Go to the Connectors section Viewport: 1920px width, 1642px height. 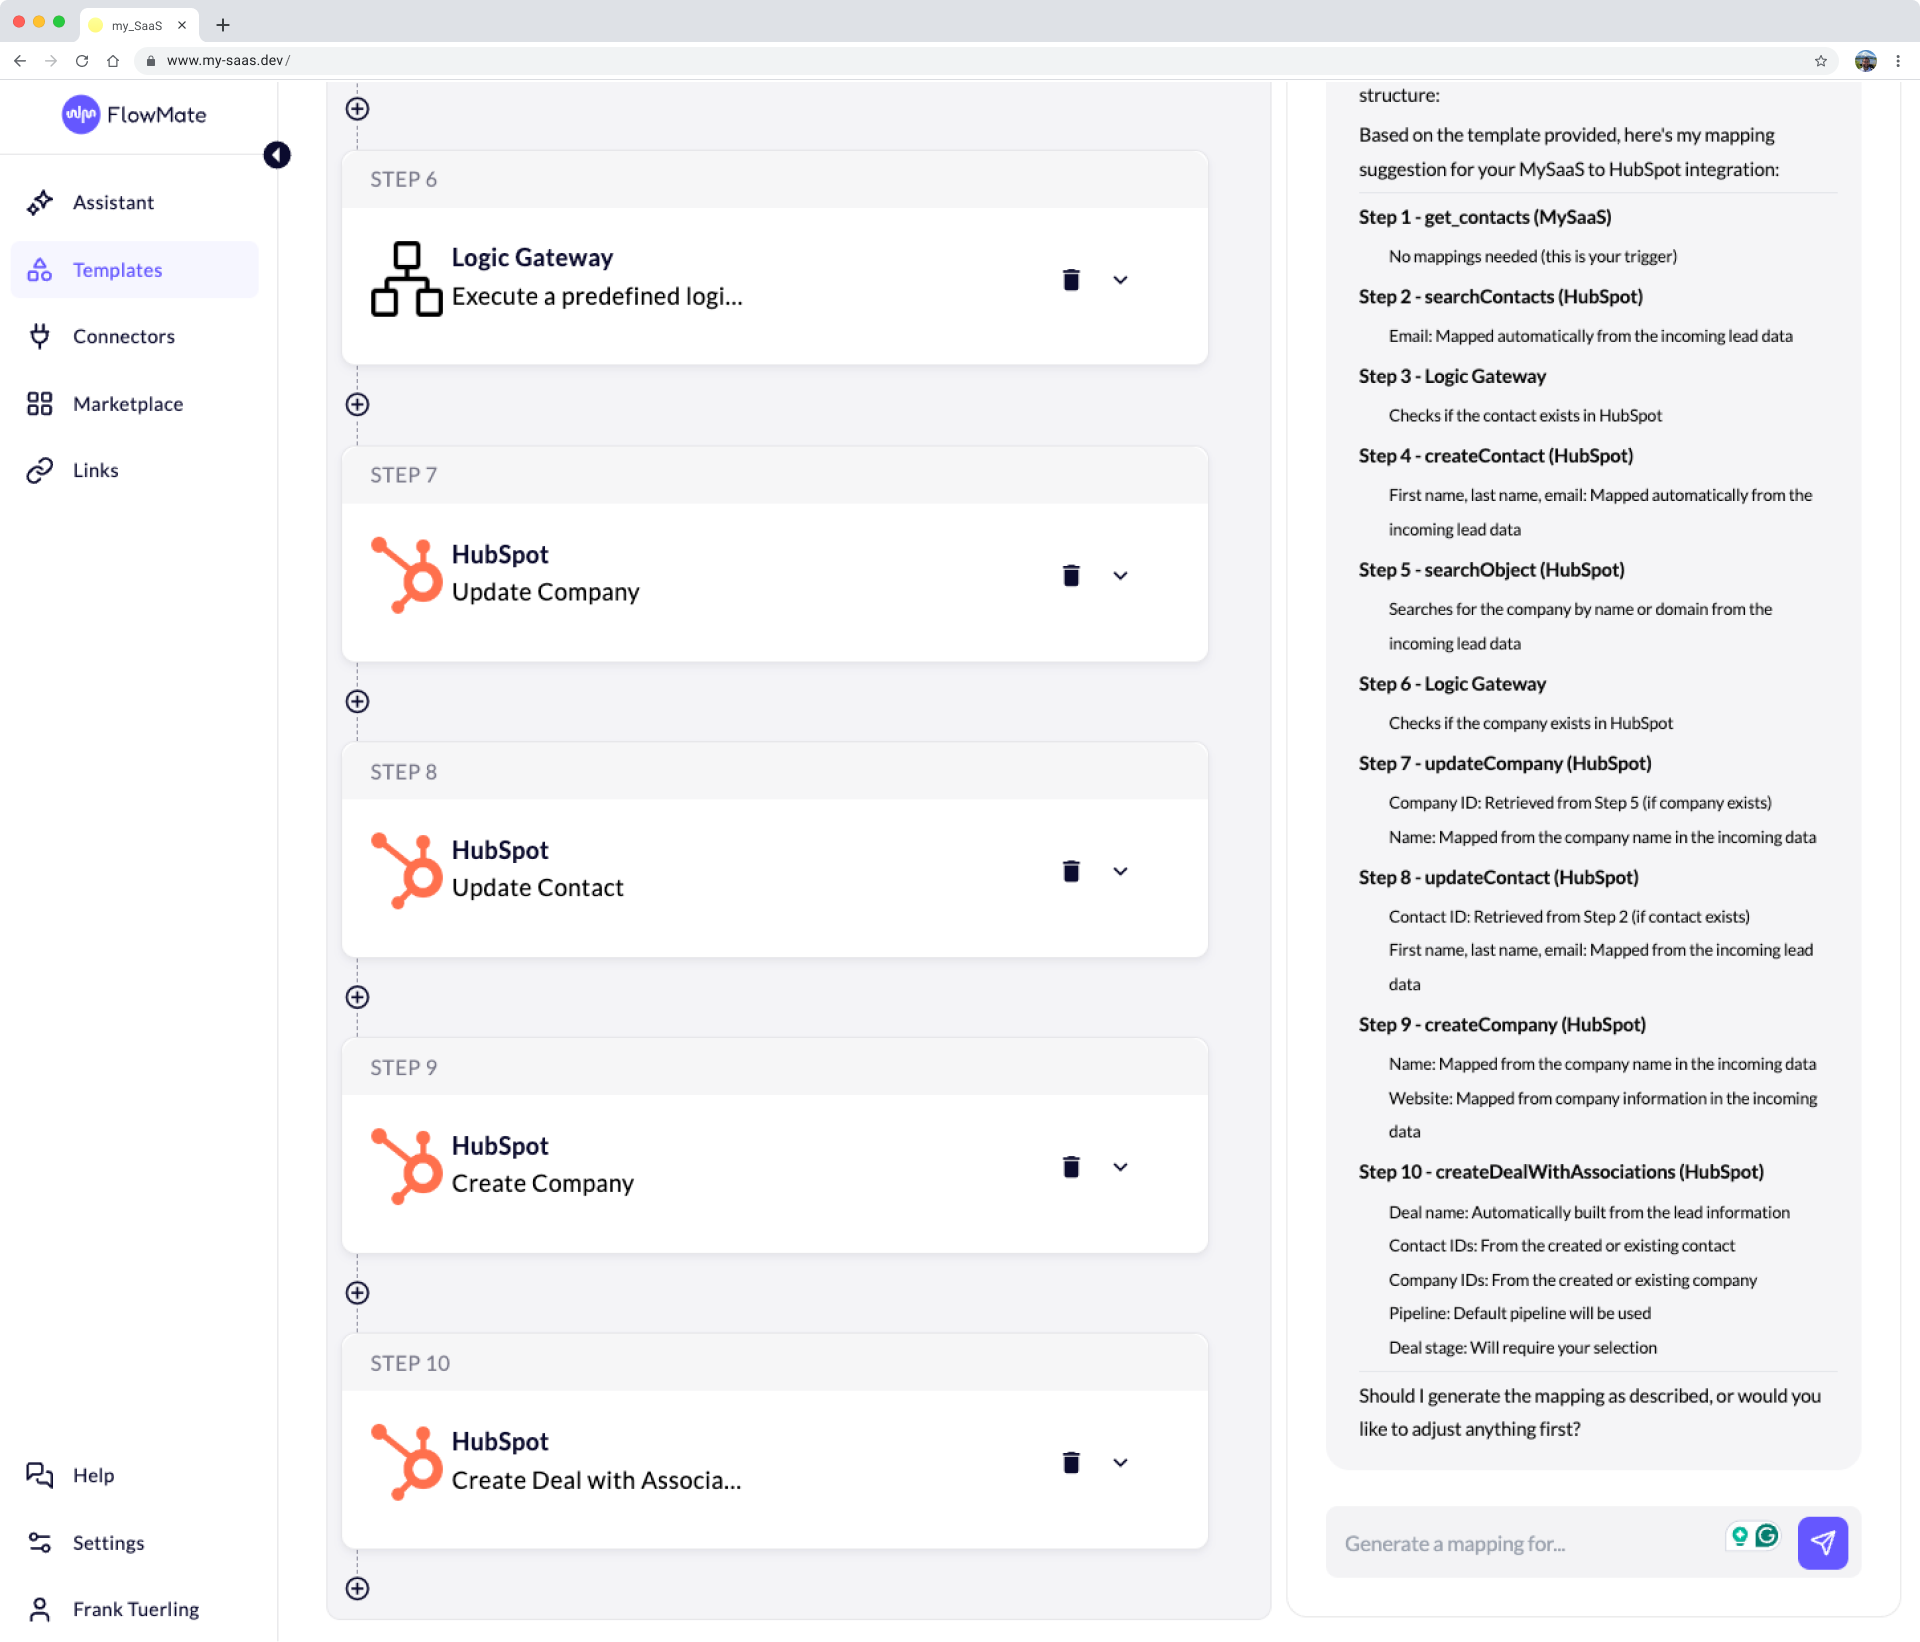123,337
